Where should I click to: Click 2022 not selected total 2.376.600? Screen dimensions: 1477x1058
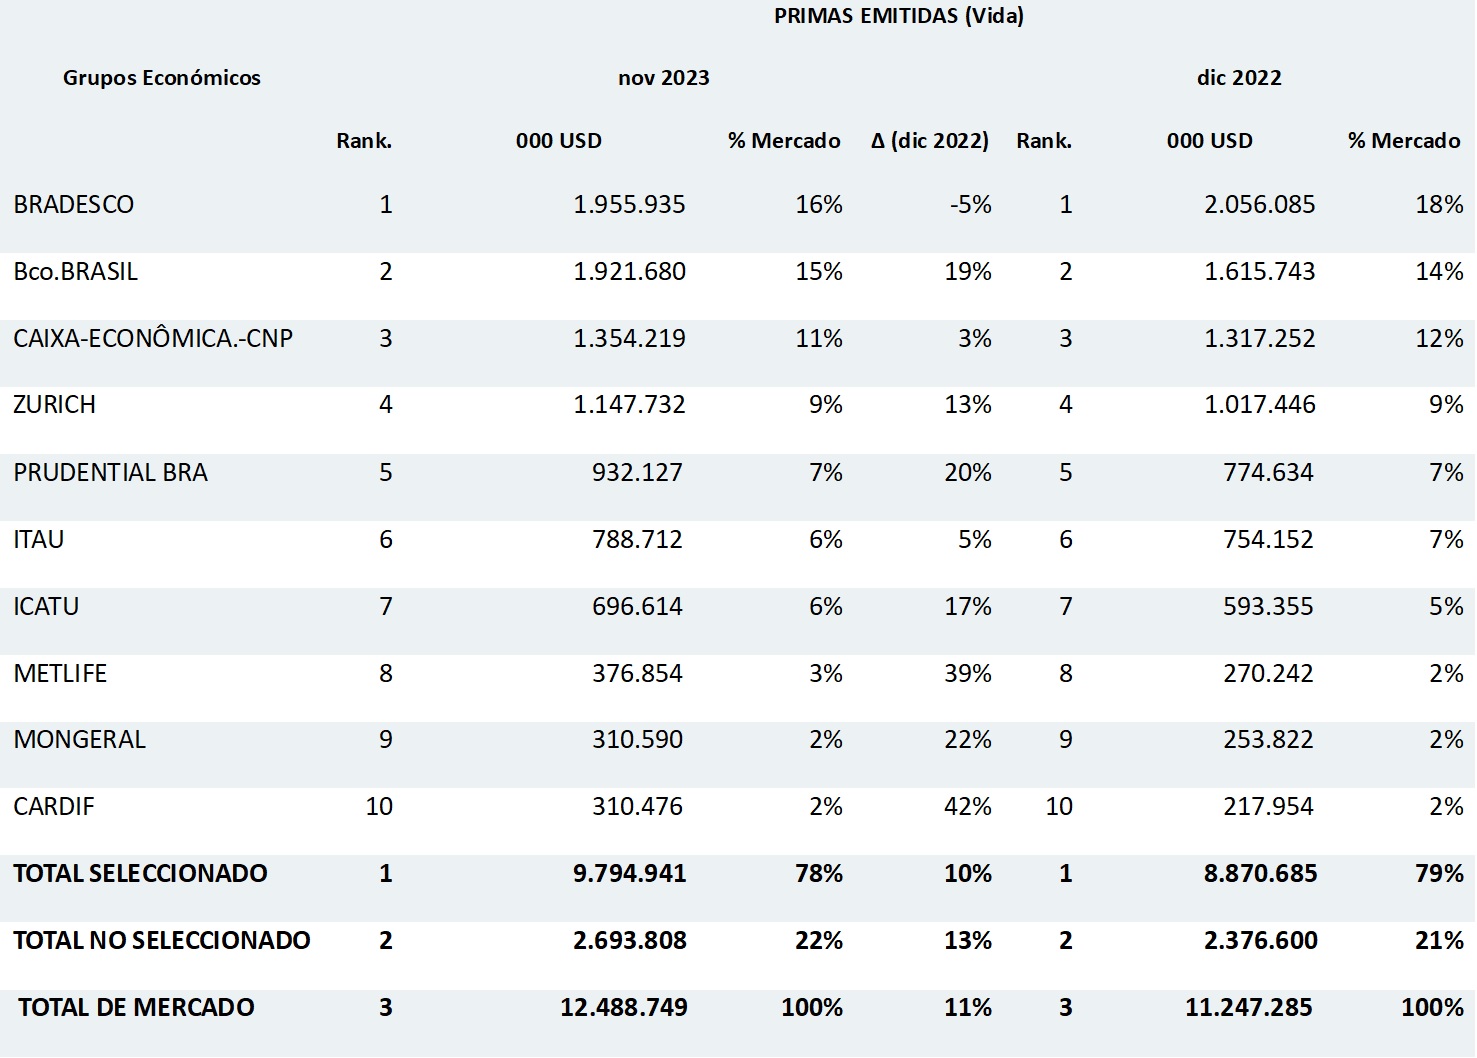pyautogui.click(x=1261, y=940)
